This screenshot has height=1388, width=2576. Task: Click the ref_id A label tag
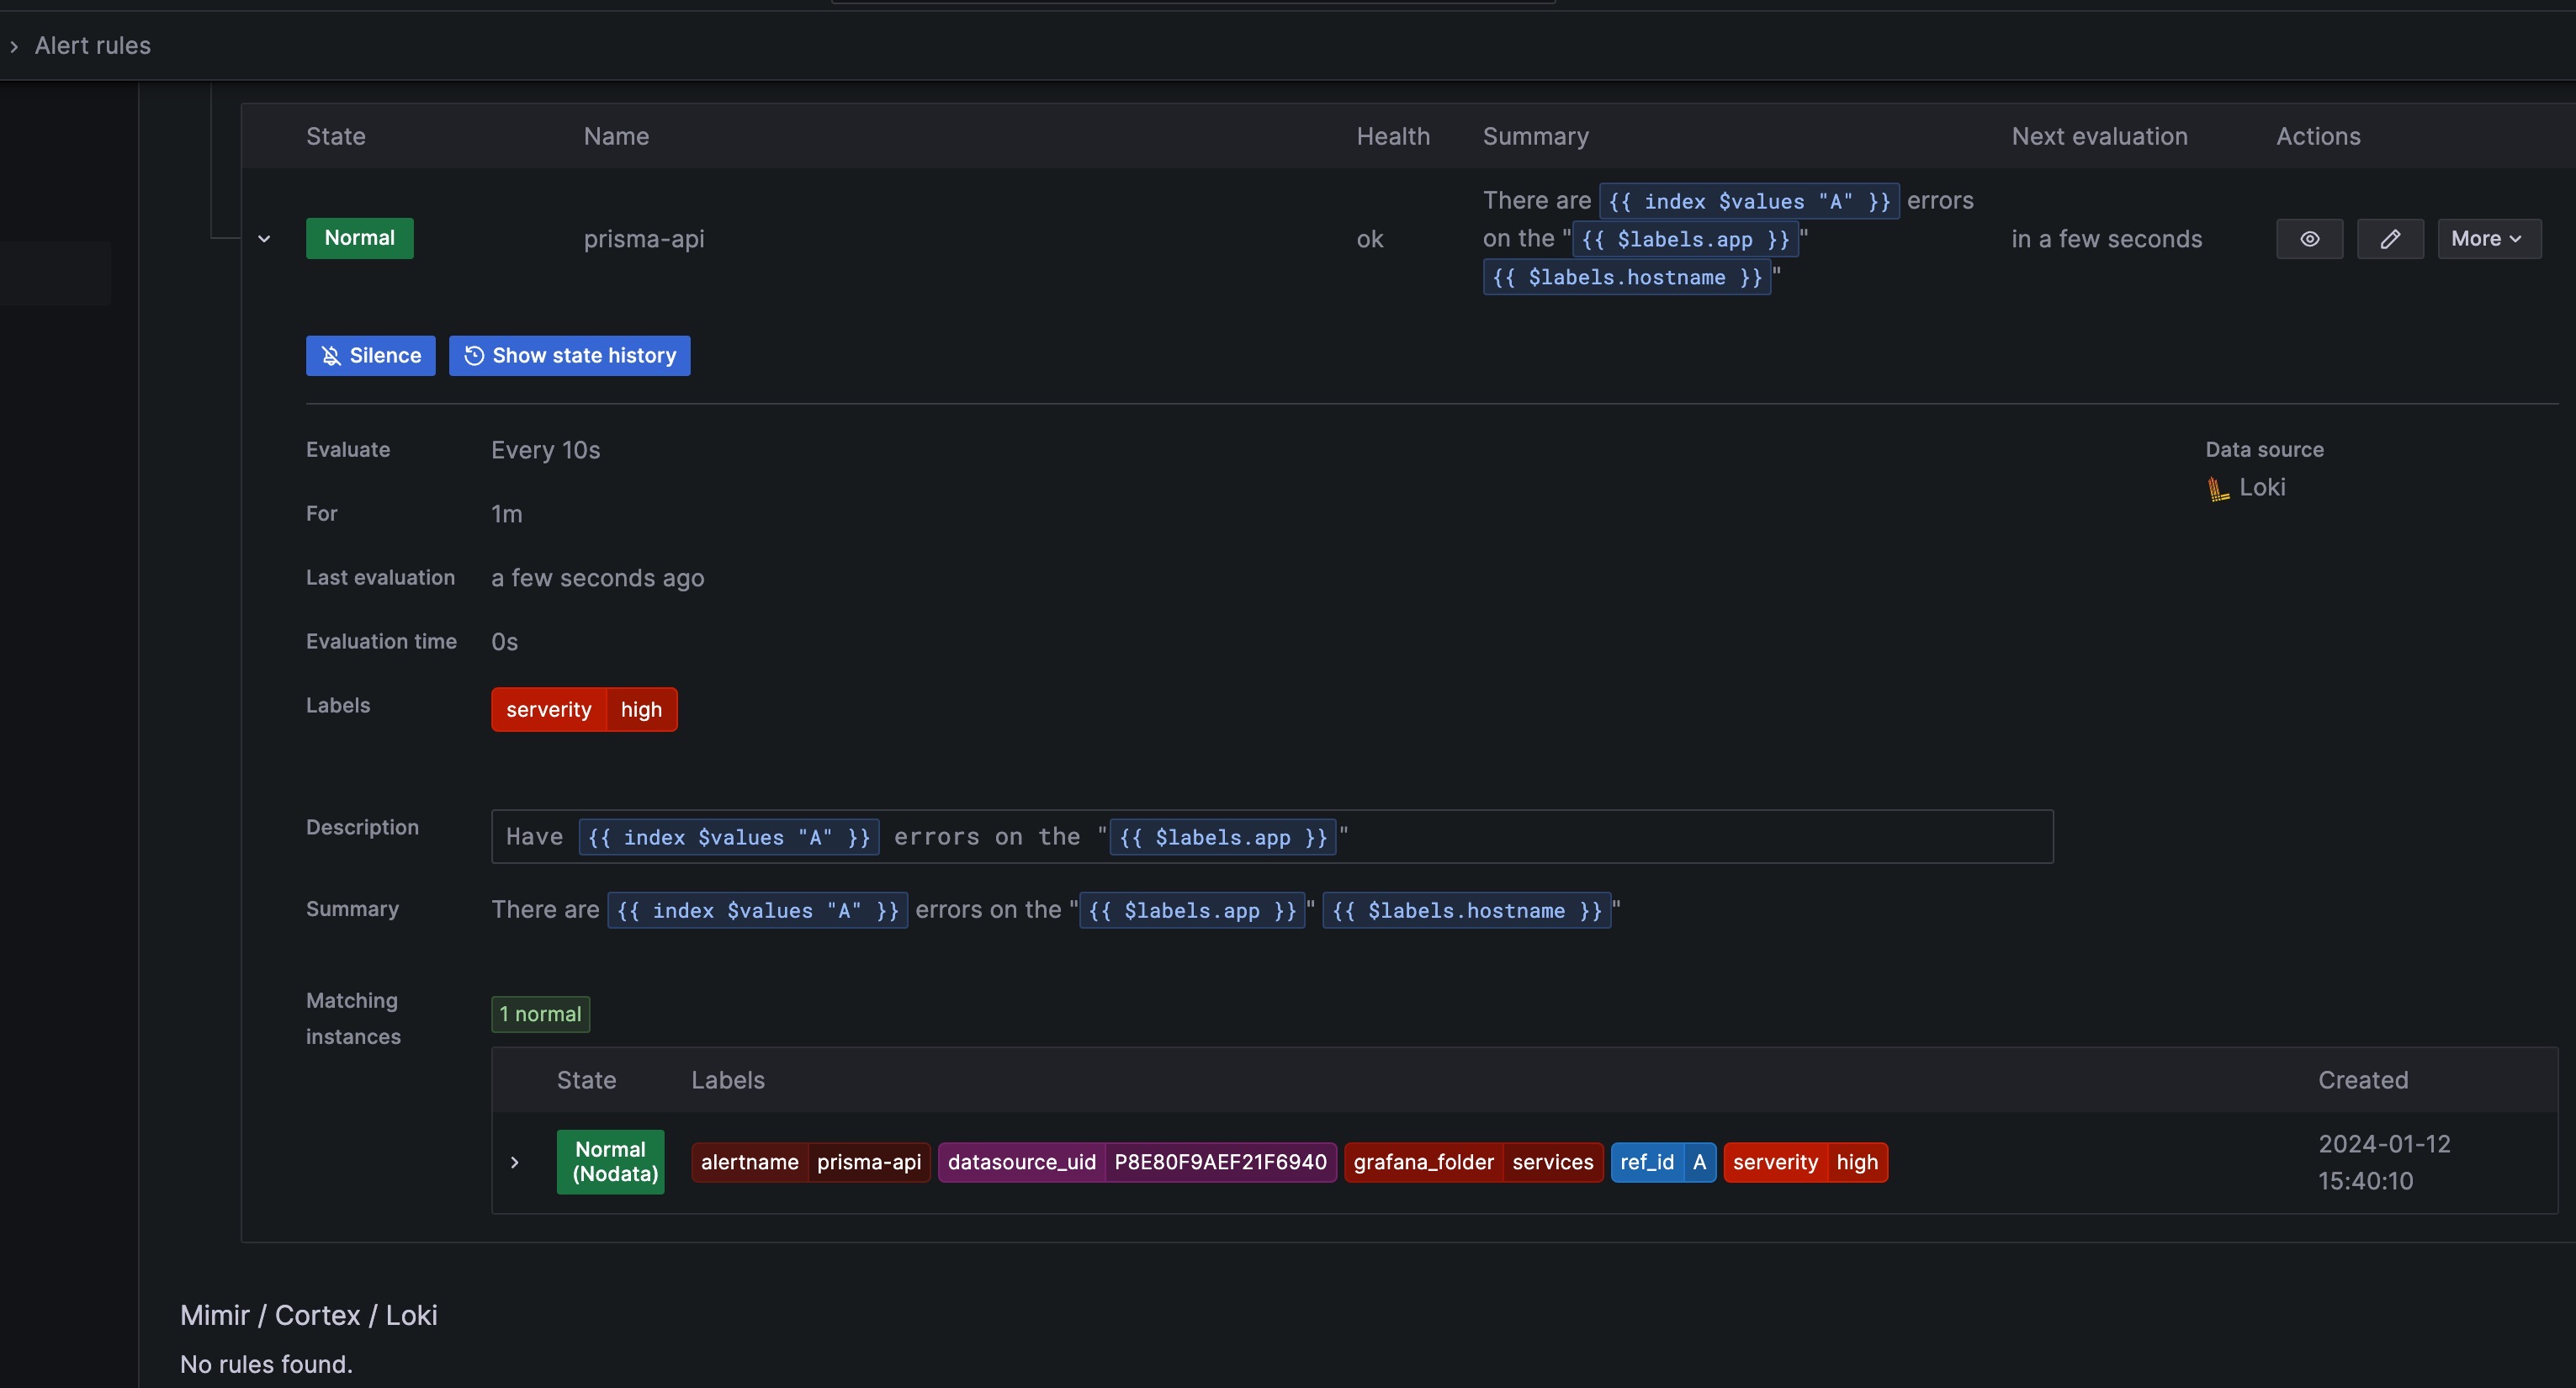(1663, 1162)
